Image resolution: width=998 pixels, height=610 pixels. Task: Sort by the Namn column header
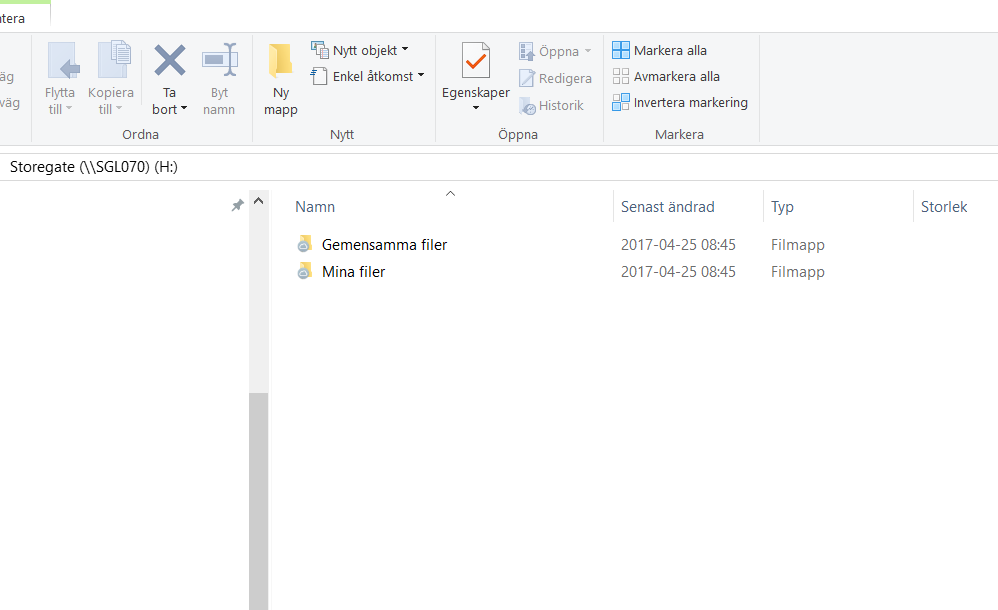(x=315, y=207)
